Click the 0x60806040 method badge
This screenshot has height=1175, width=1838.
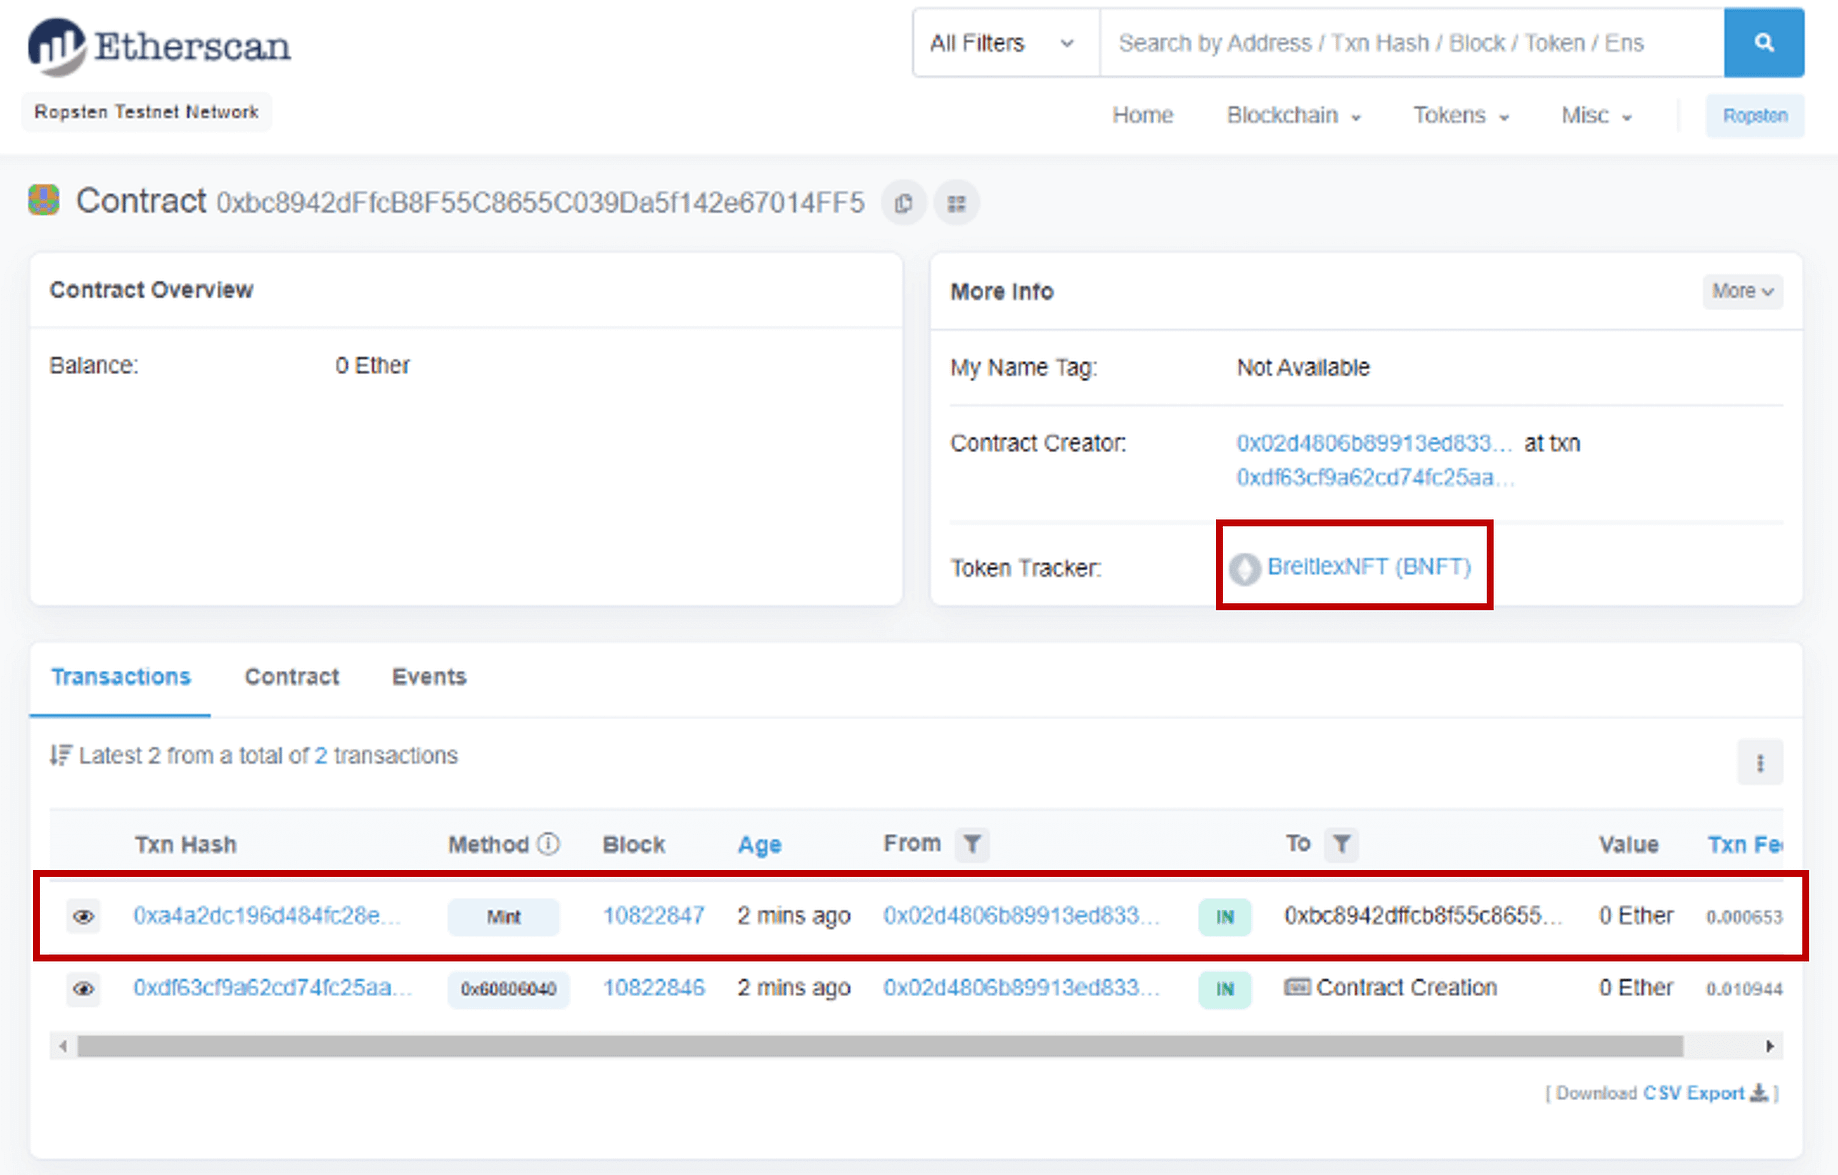pyautogui.click(x=508, y=989)
